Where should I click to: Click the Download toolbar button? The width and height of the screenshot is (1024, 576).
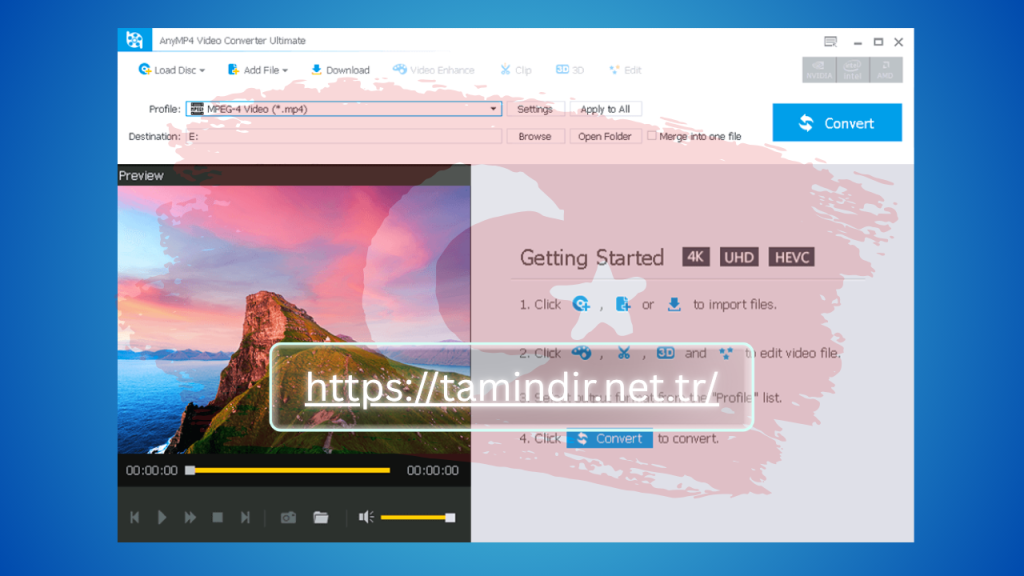point(340,70)
